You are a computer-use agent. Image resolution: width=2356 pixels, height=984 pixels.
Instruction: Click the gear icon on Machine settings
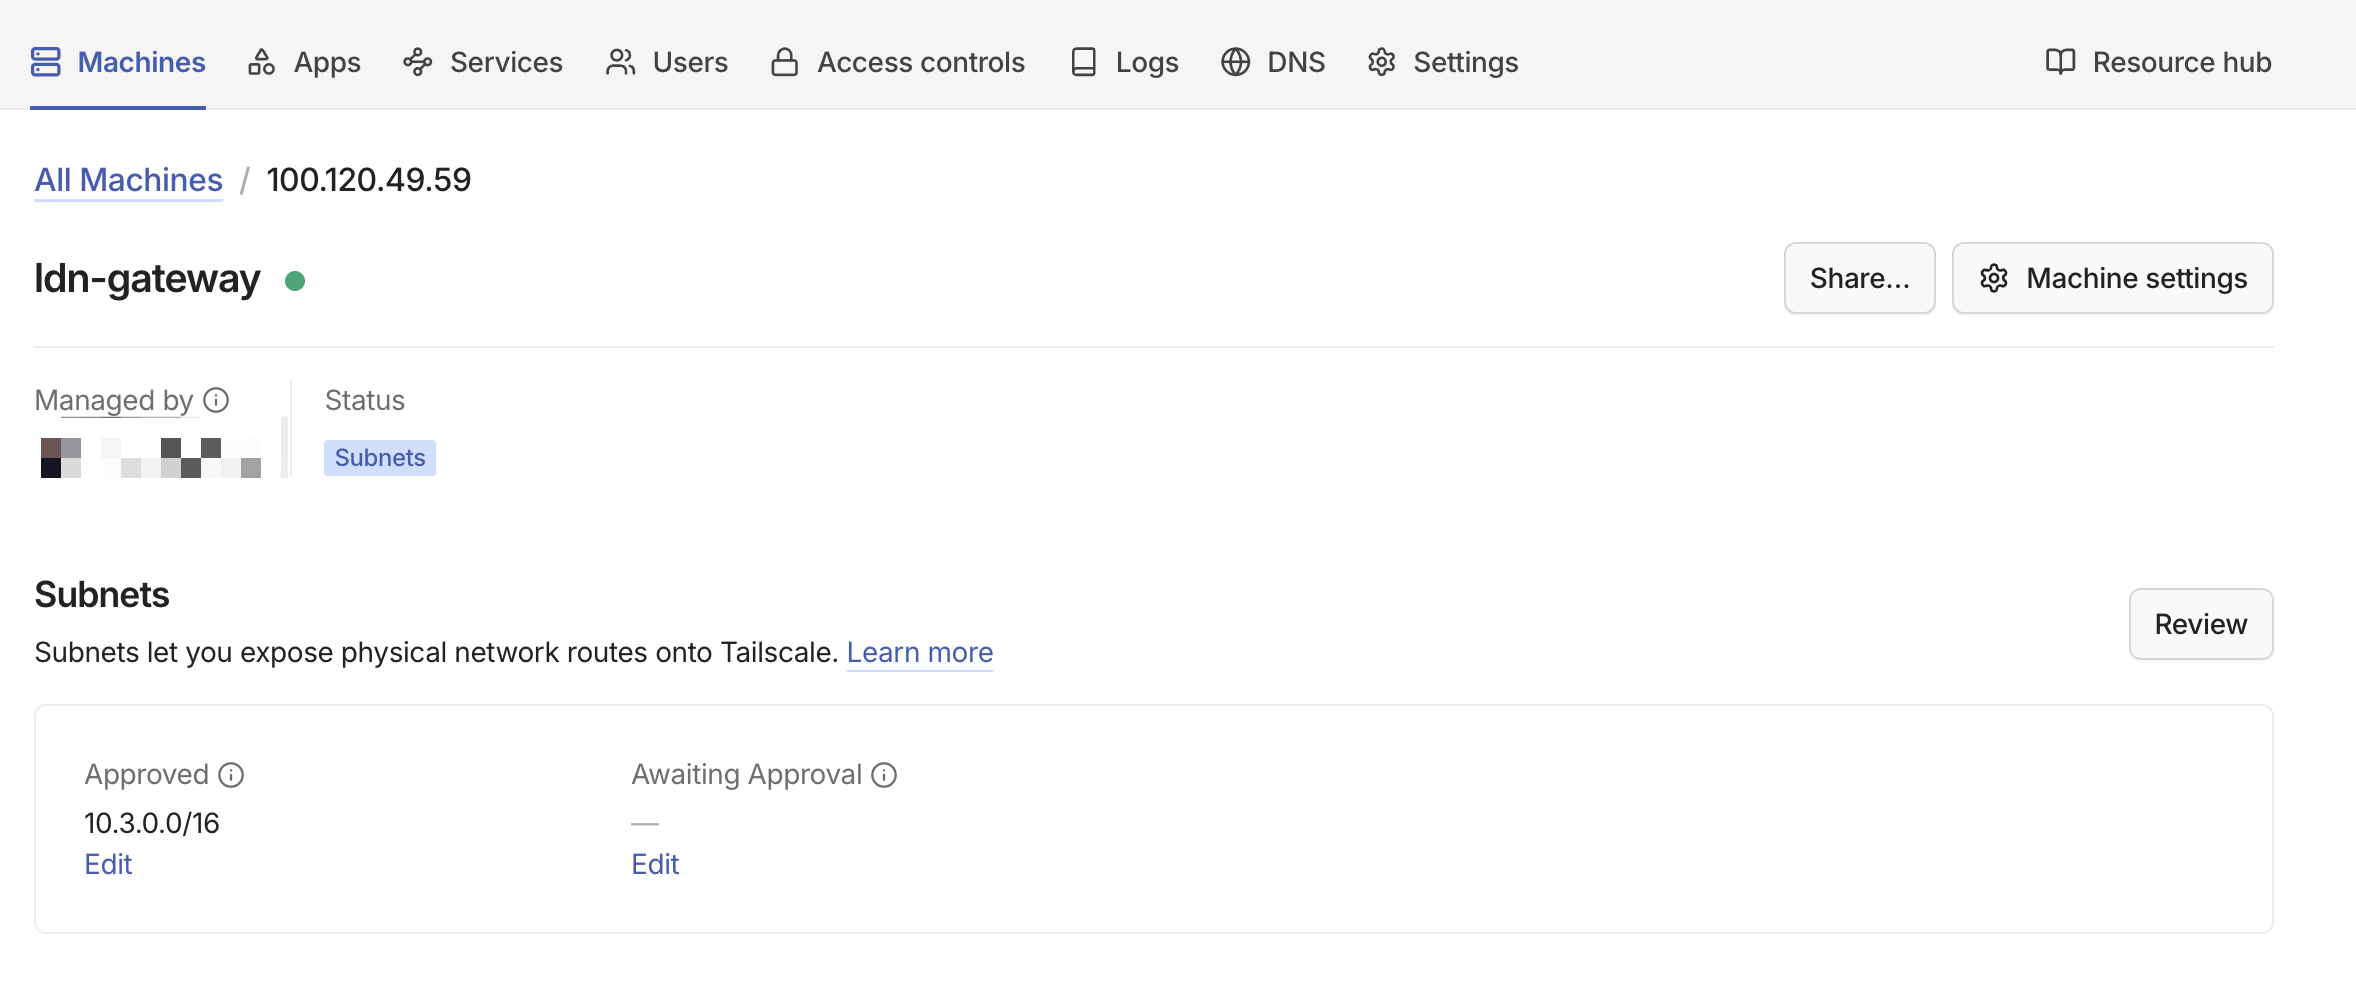[1994, 278]
